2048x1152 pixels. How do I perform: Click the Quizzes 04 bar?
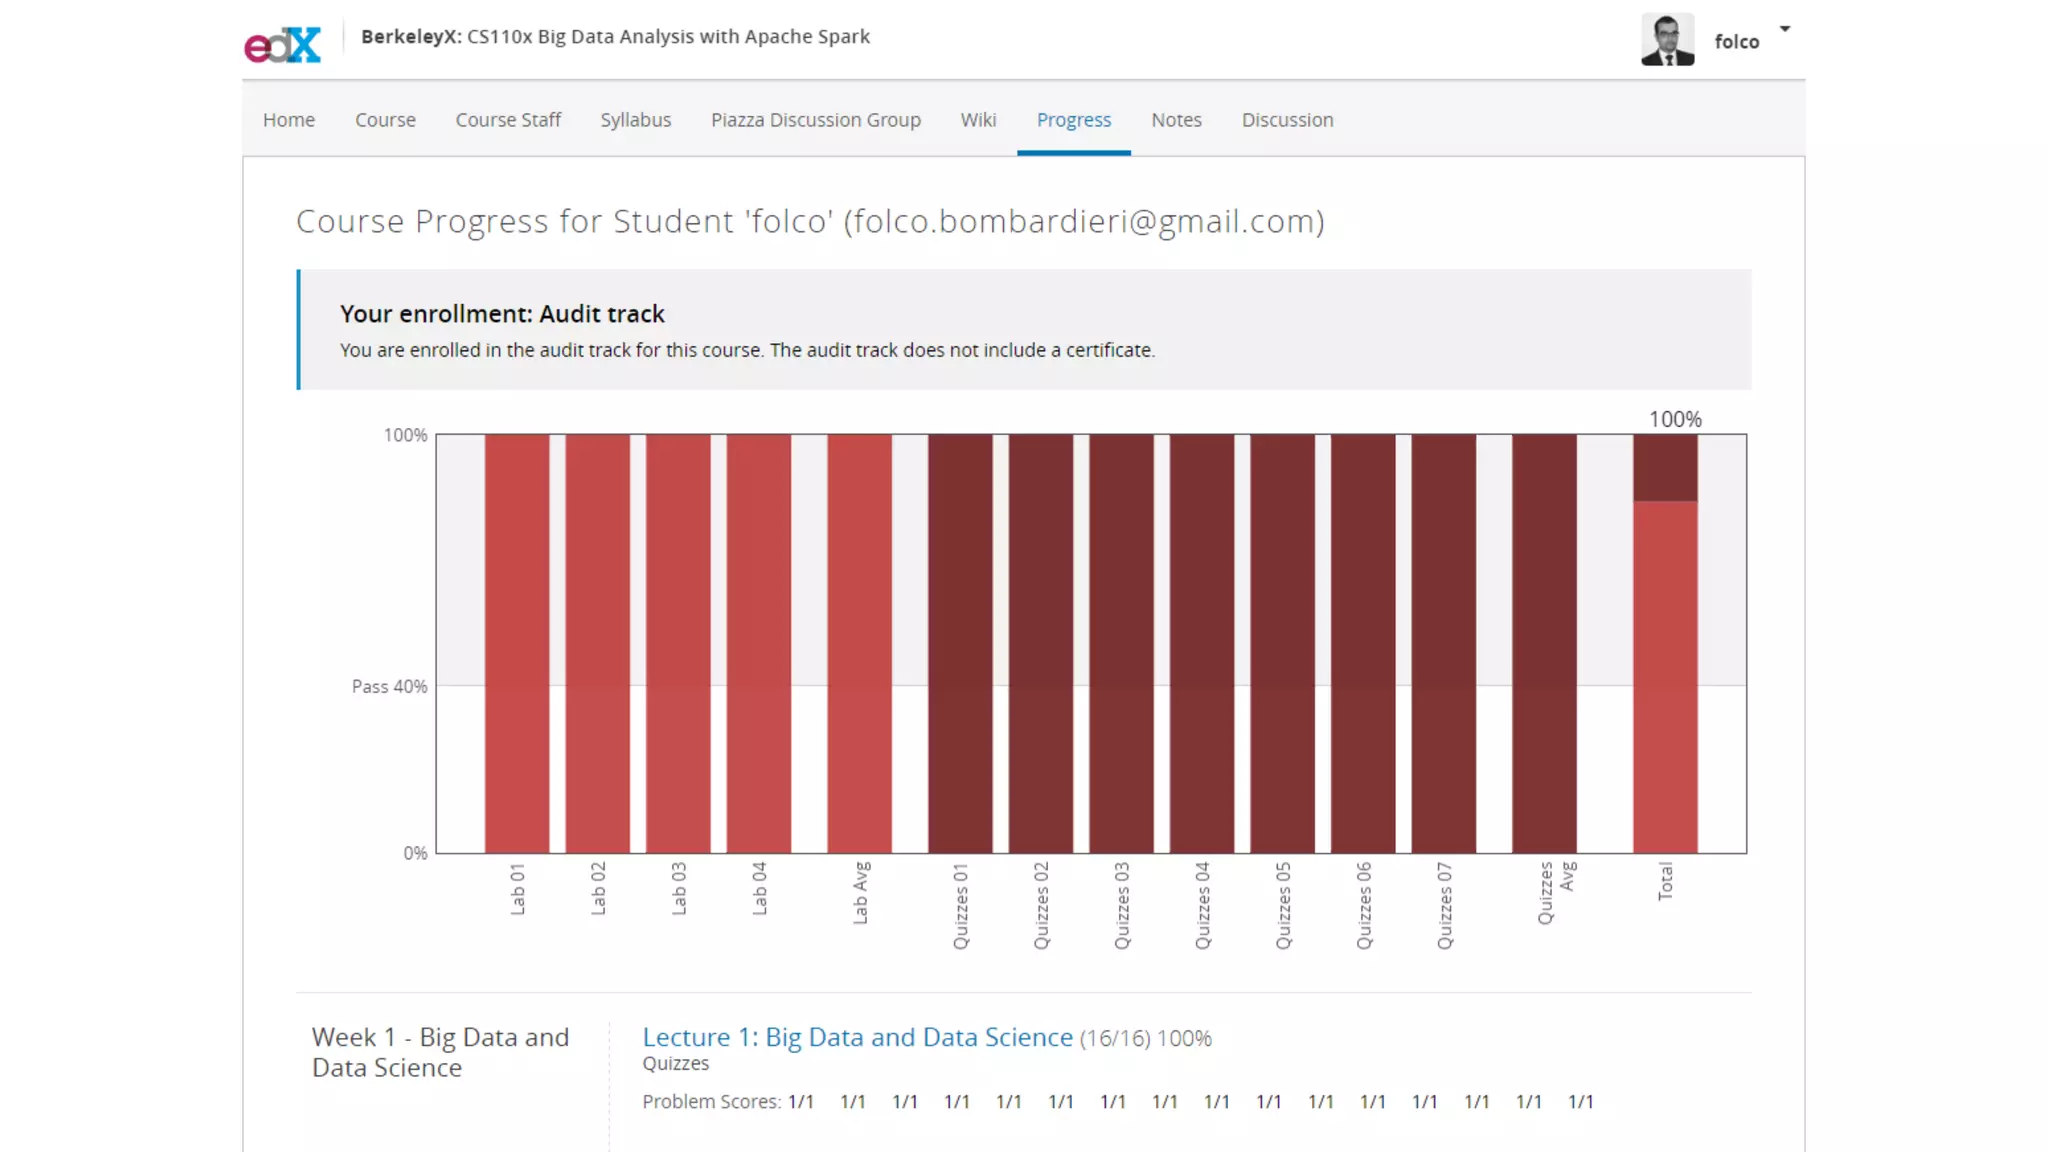coord(1202,643)
